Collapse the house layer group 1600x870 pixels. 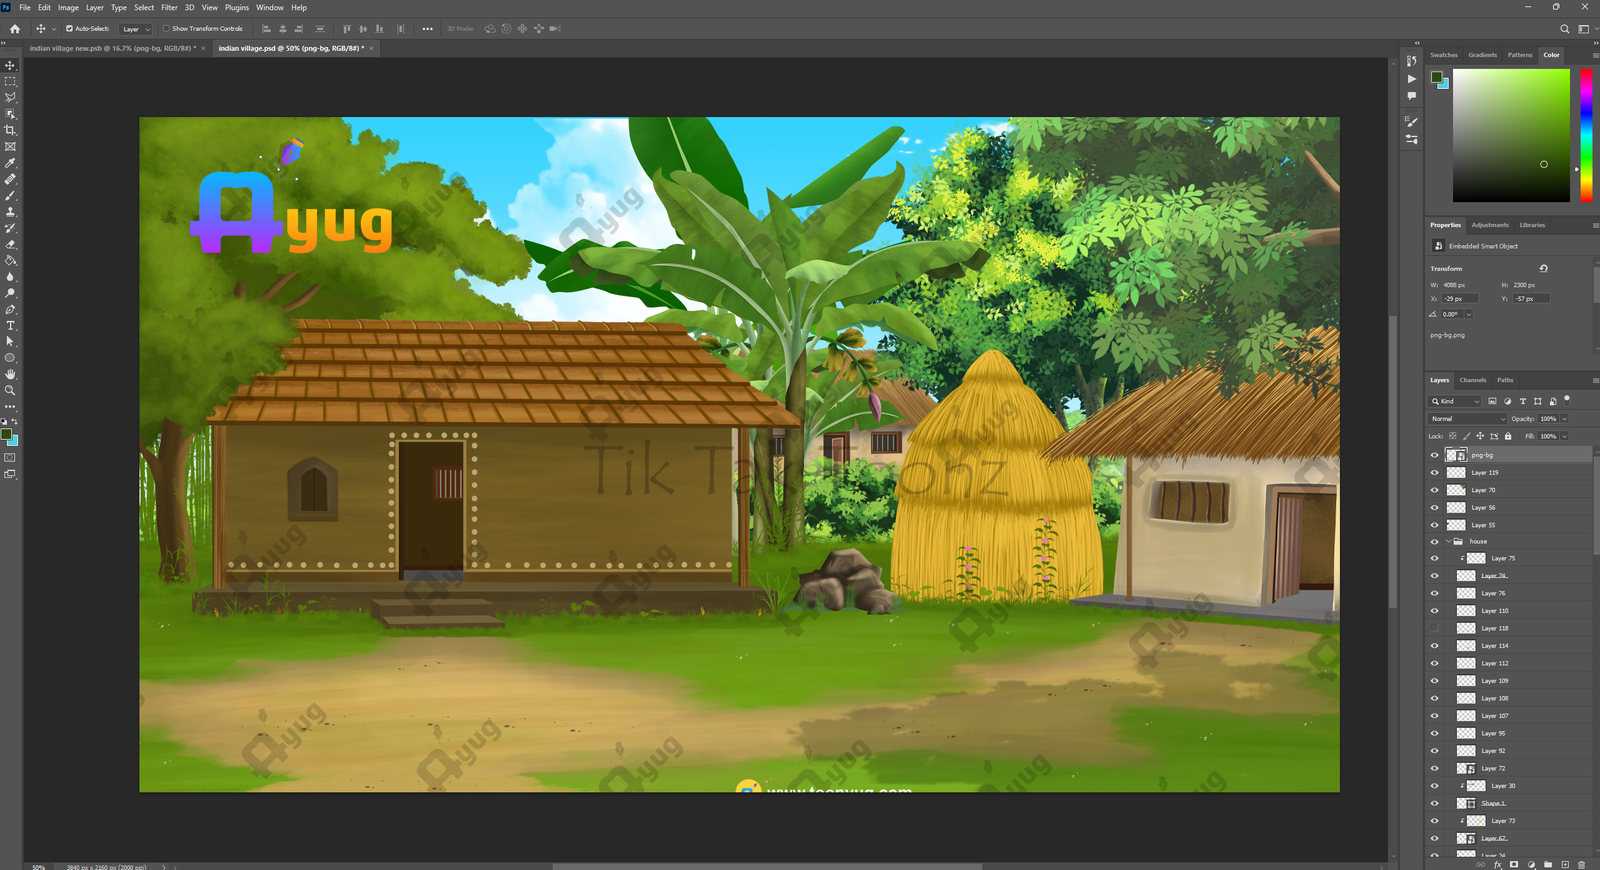[x=1448, y=542]
